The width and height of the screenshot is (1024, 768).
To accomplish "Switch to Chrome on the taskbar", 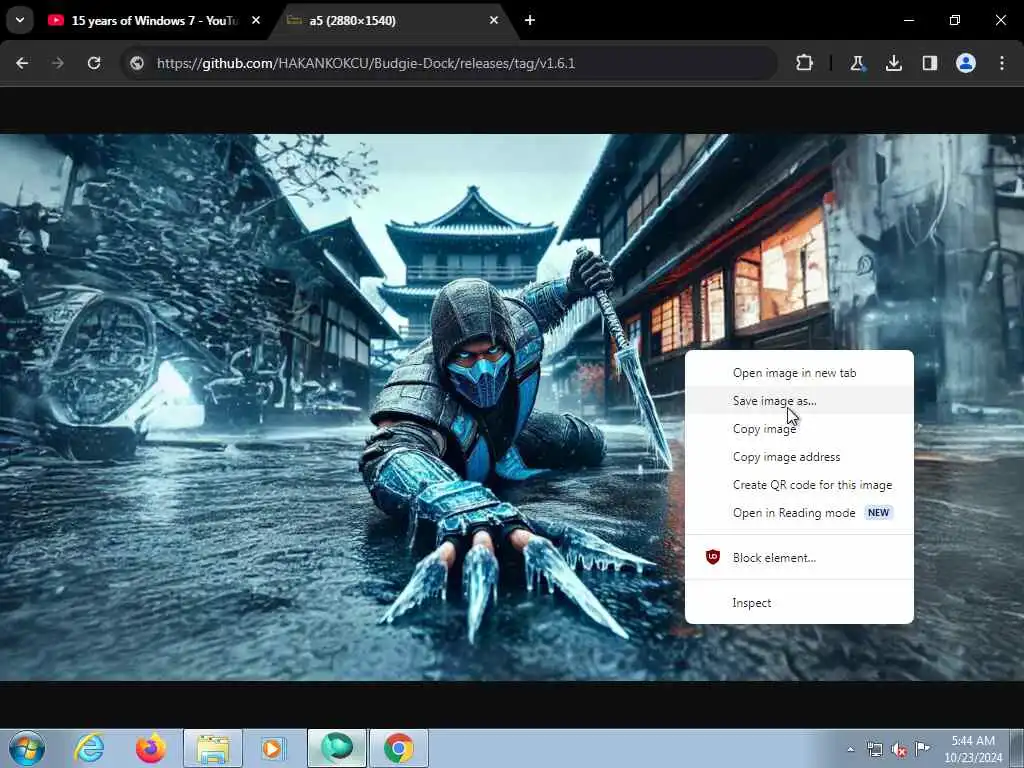I will 399,748.
